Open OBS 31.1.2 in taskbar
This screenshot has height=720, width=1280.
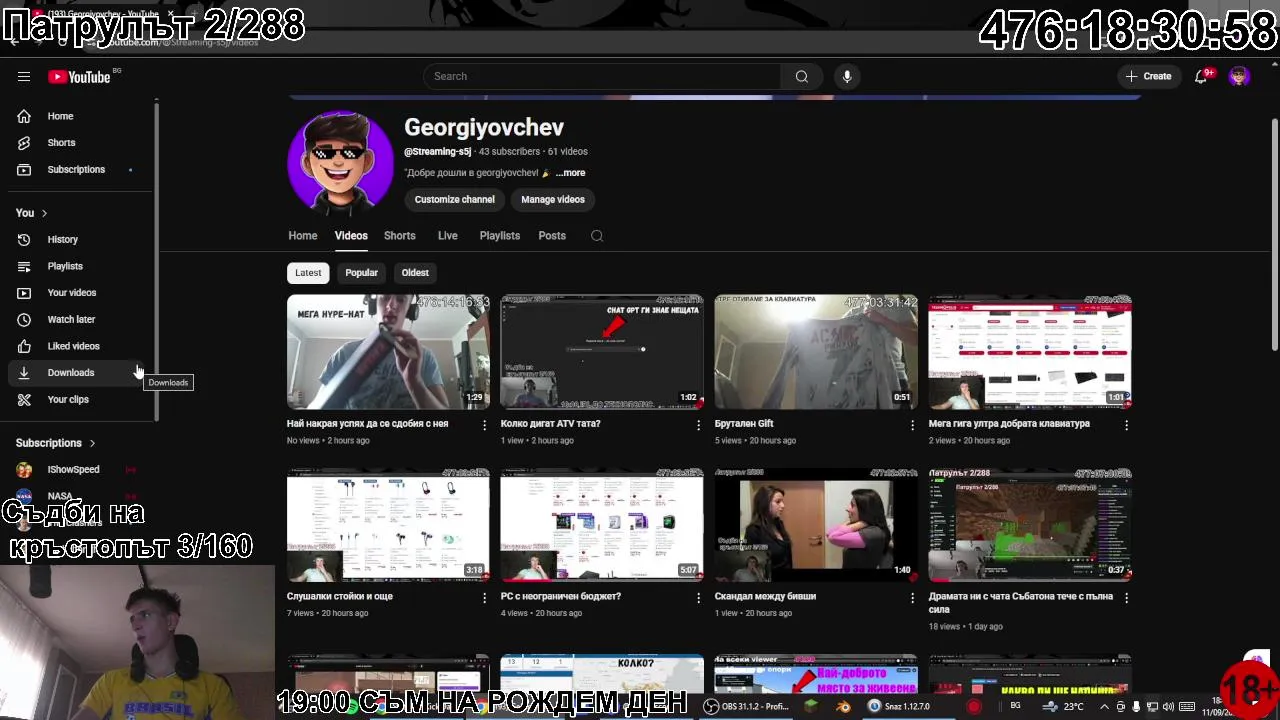coord(746,706)
